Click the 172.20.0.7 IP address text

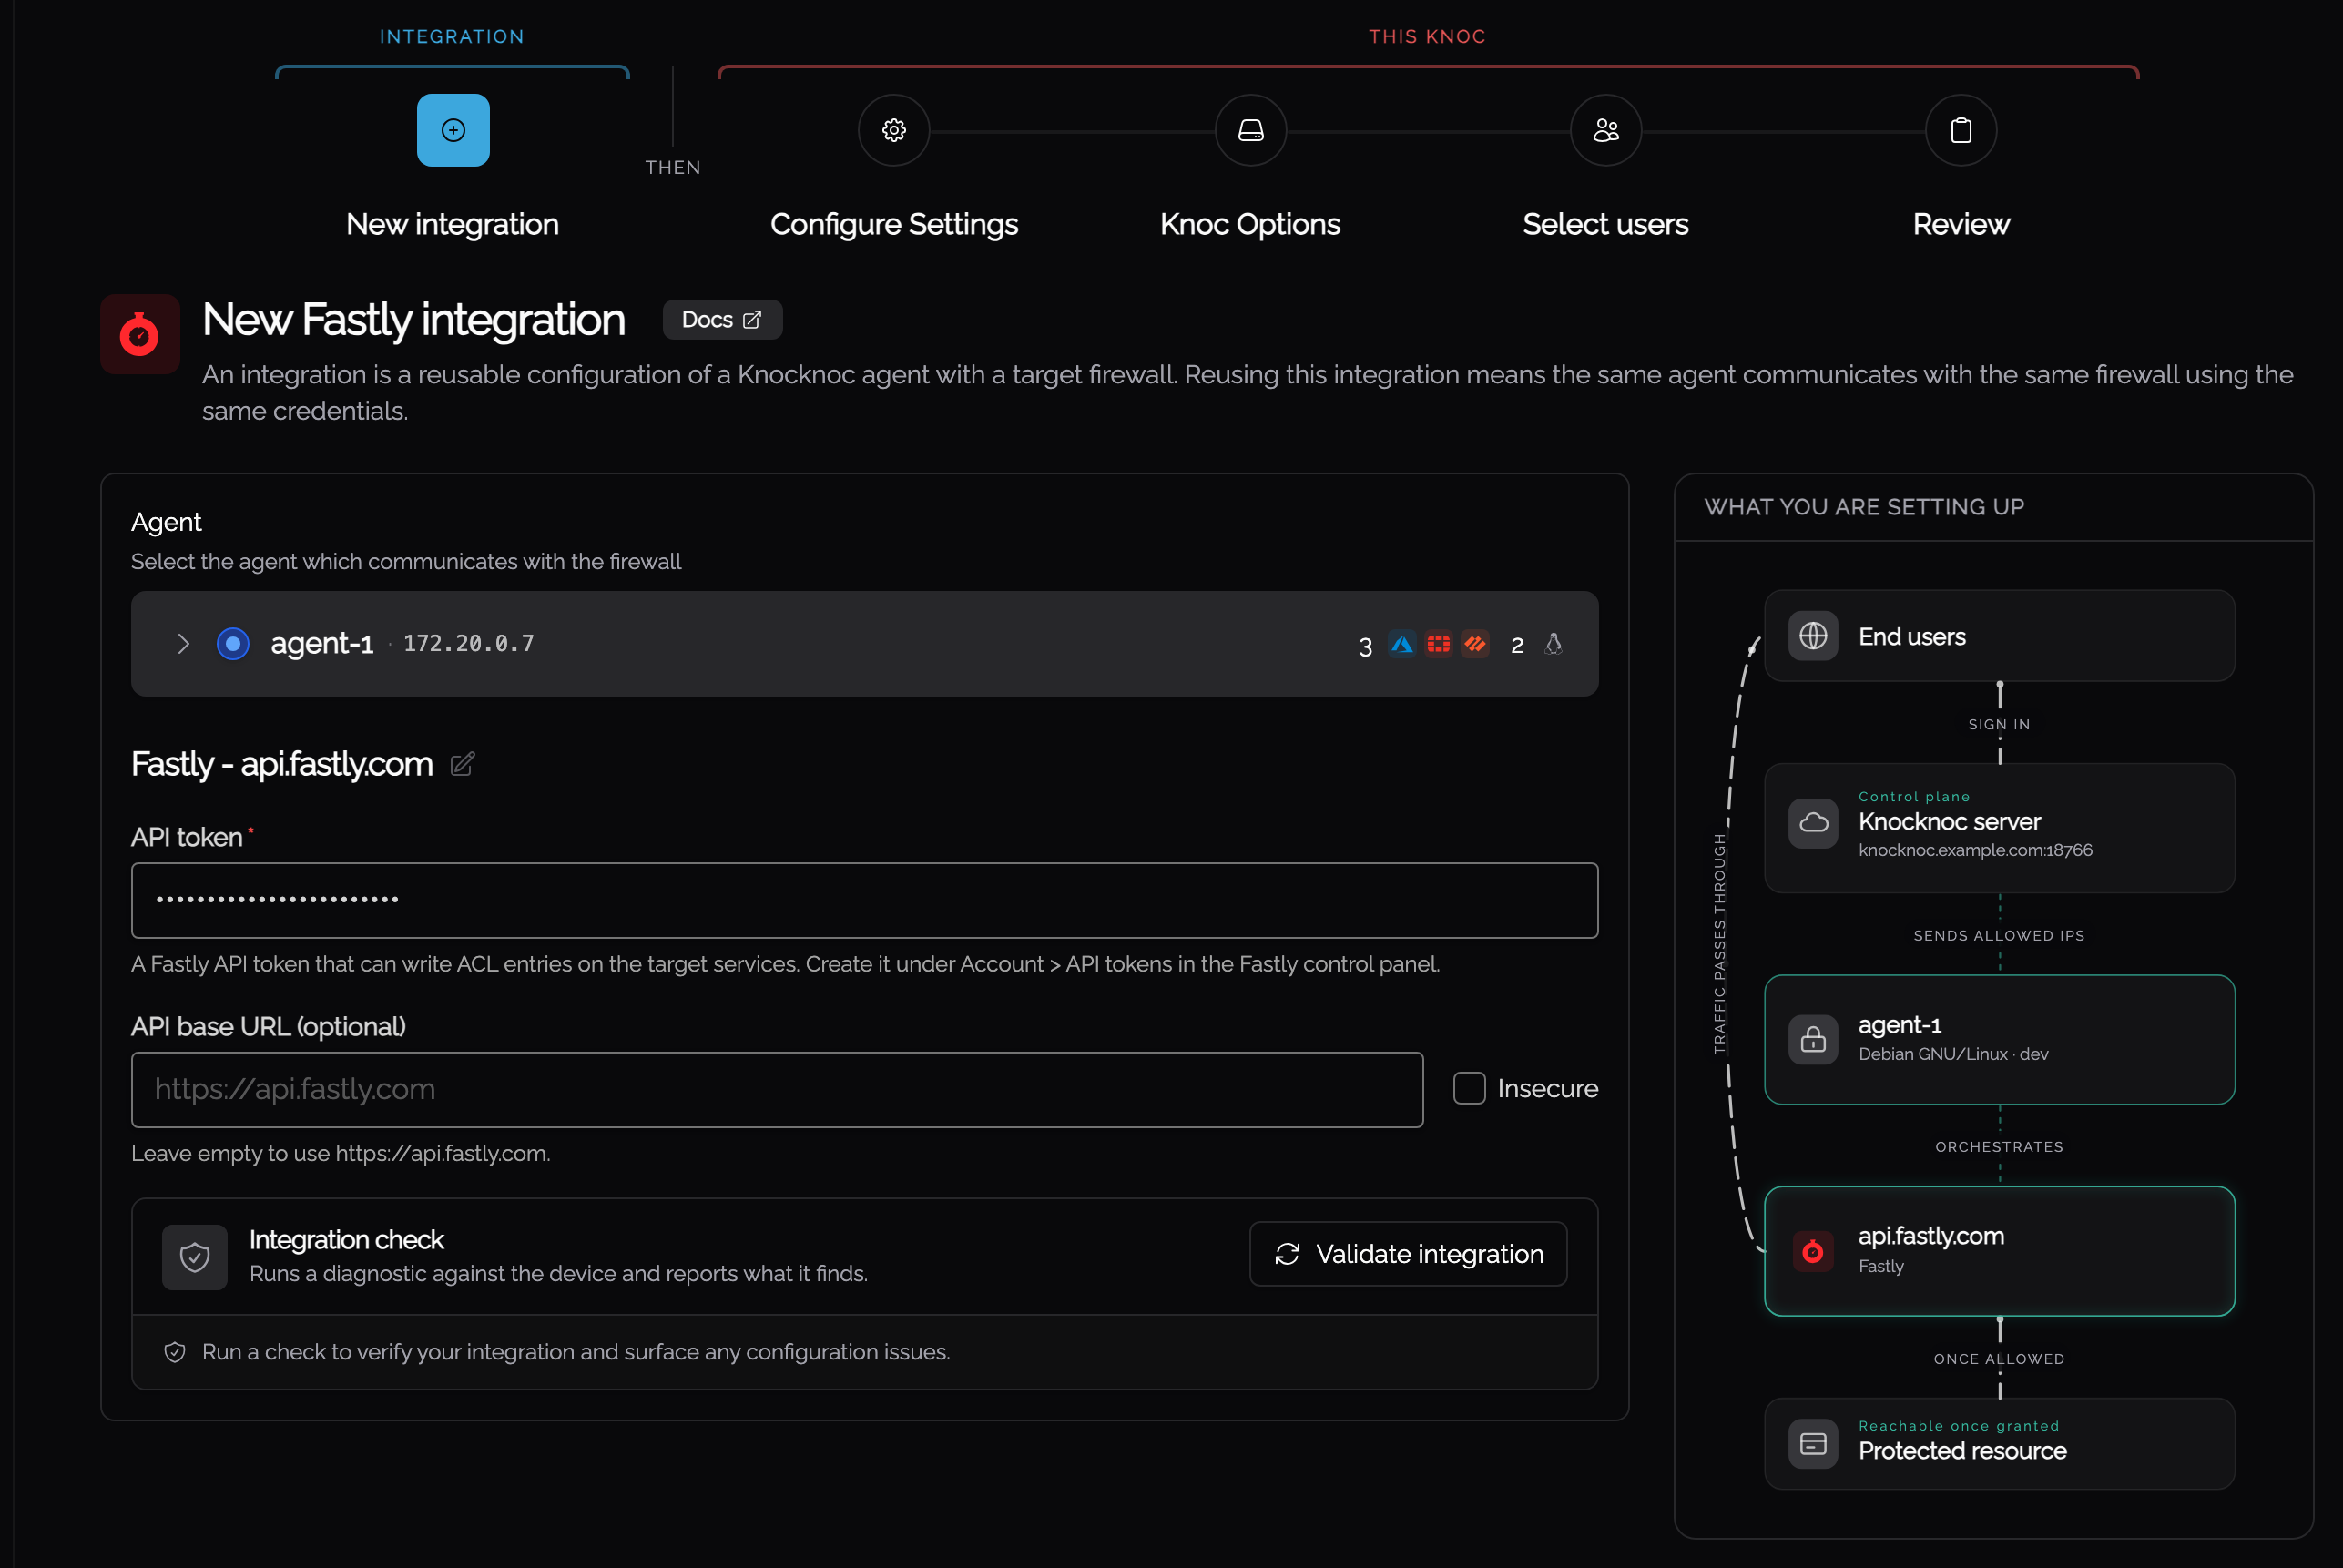[468, 644]
